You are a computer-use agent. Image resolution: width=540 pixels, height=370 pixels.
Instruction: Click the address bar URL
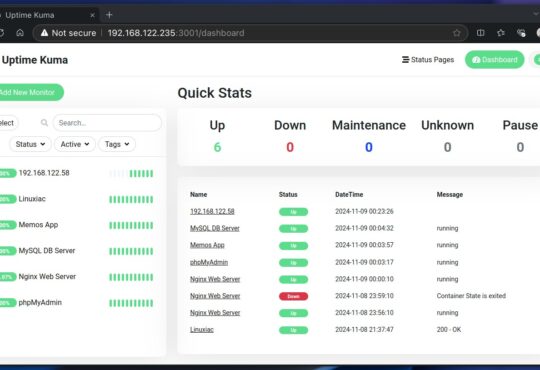pos(176,33)
